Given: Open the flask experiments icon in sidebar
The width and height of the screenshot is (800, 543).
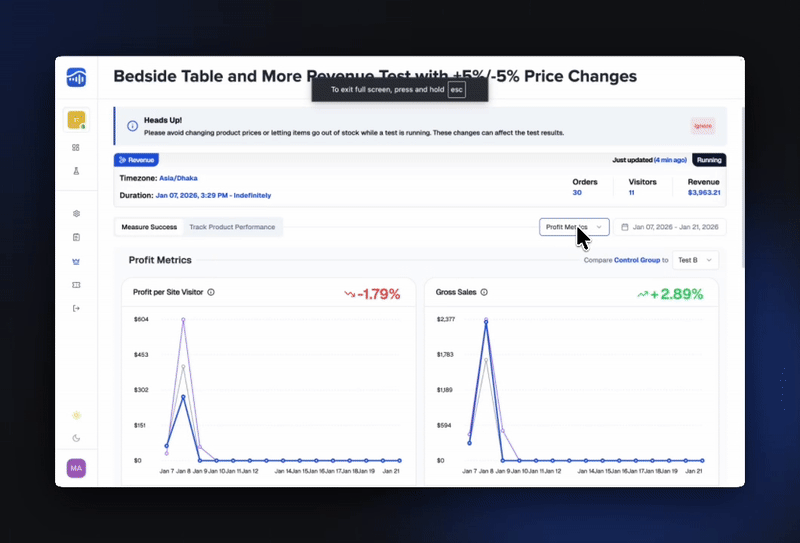Looking at the screenshot, I should click(x=76, y=171).
